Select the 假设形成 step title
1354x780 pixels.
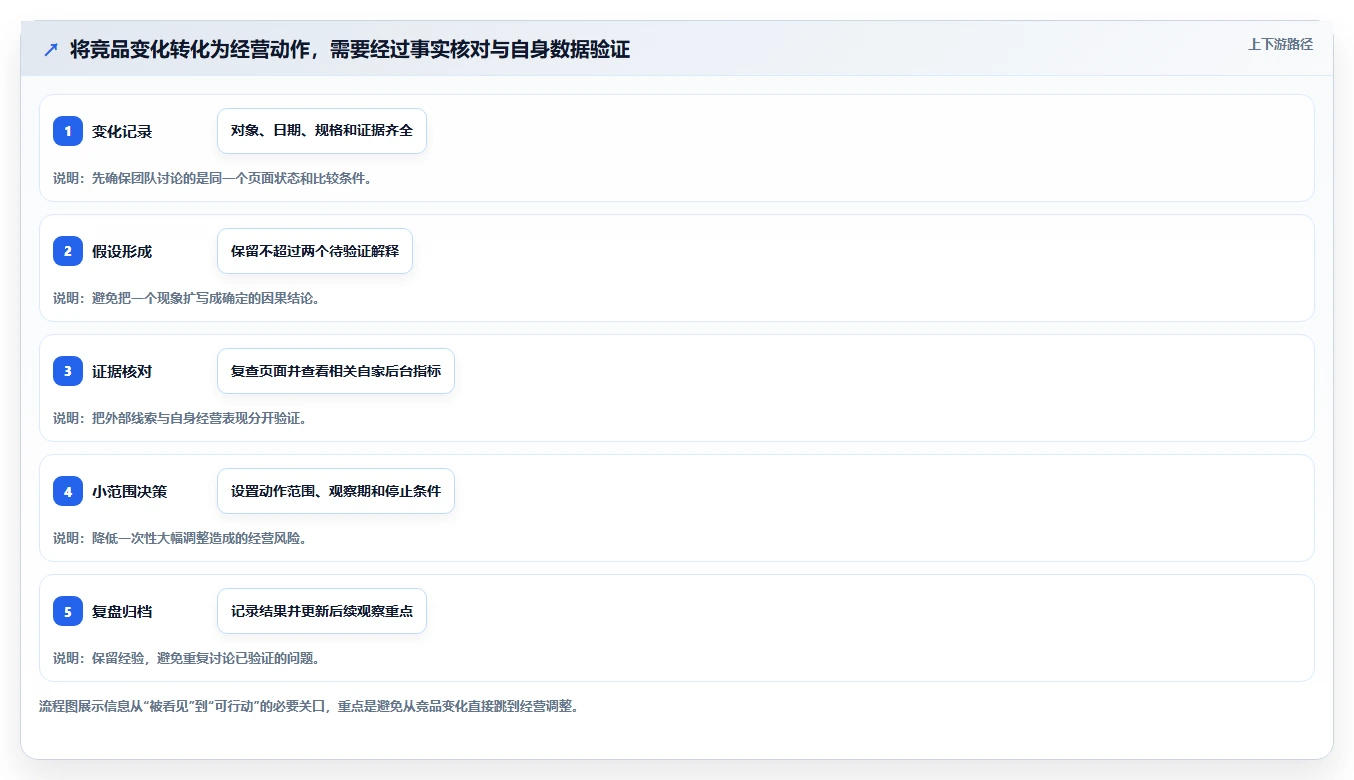coord(122,251)
